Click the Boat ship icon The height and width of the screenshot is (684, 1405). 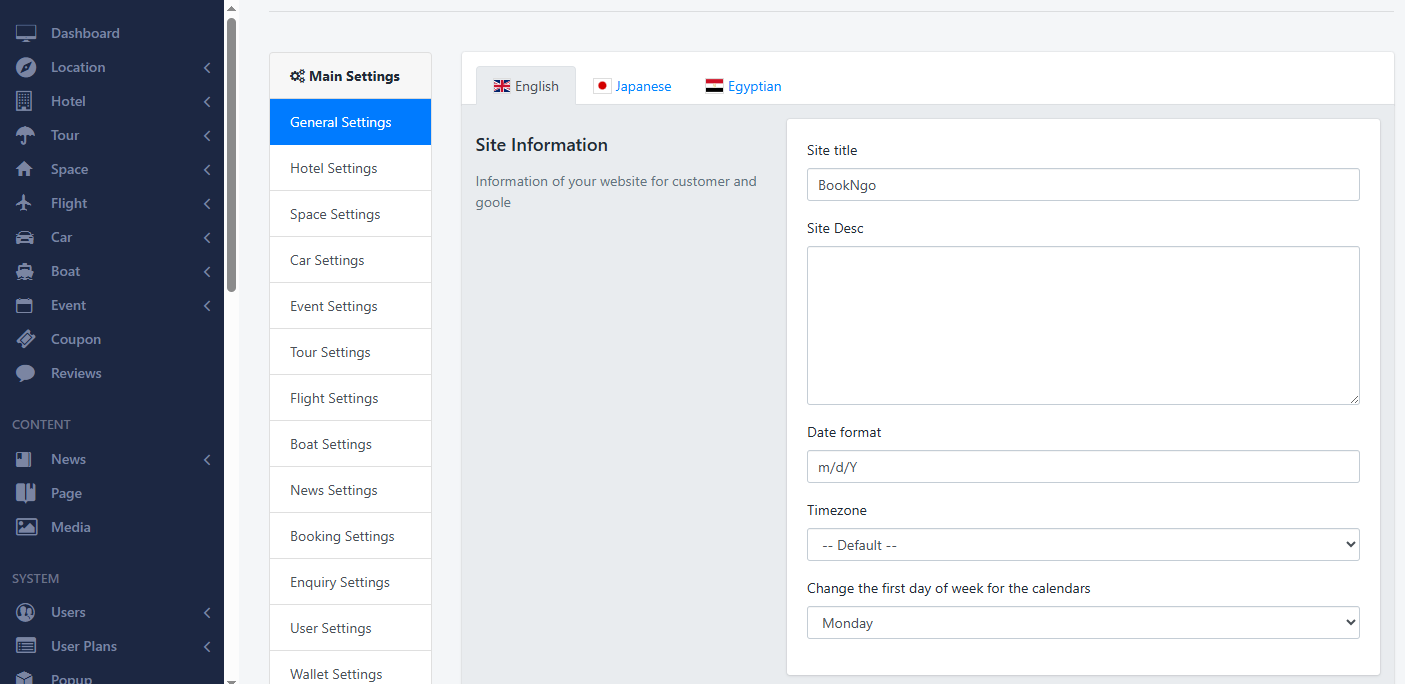[26, 271]
